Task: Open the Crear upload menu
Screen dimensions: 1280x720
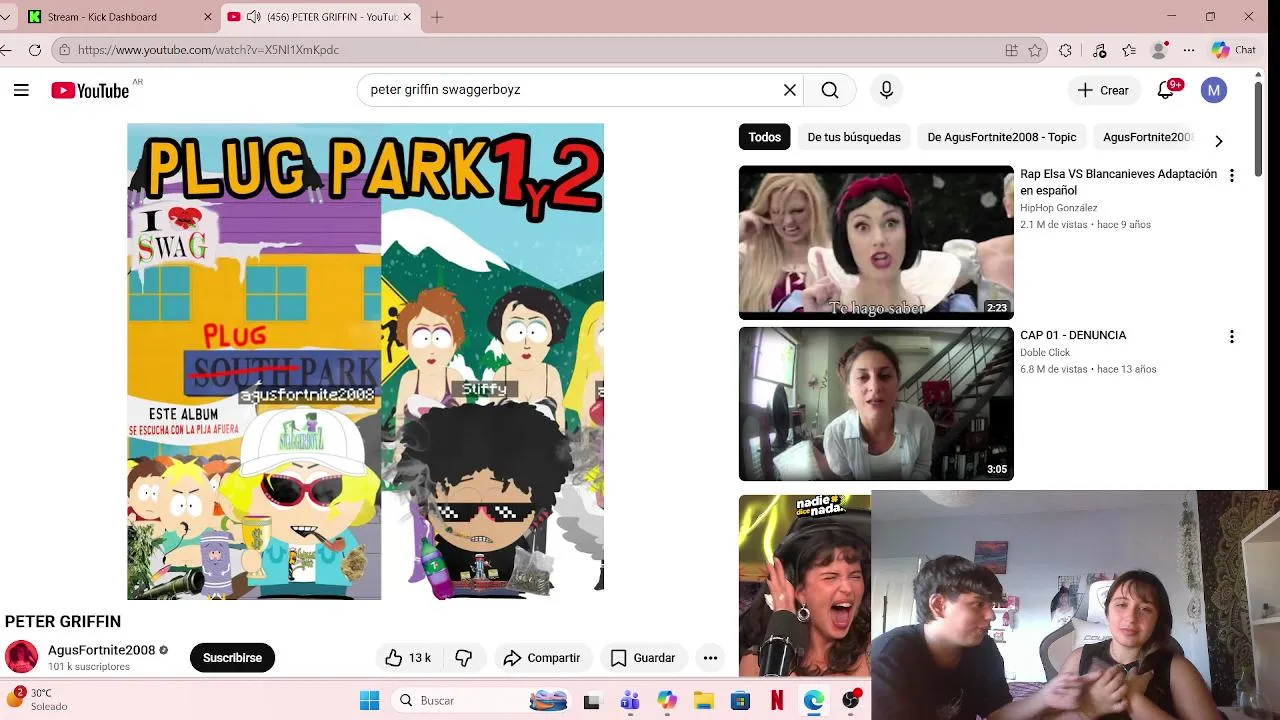Action: (x=1103, y=90)
